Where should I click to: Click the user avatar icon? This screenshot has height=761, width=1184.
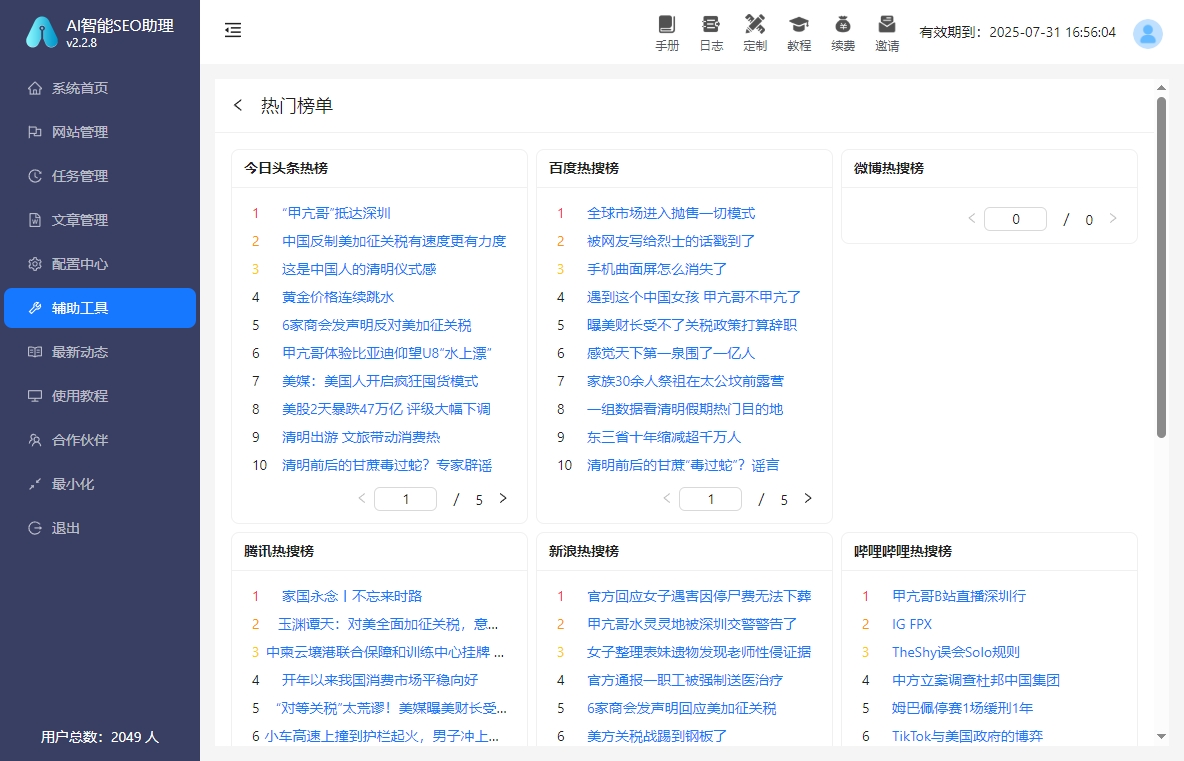[1147, 33]
